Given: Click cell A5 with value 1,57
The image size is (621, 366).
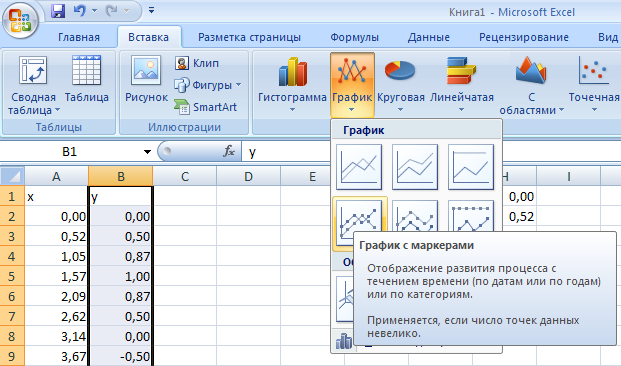Looking at the screenshot, I should pyautogui.click(x=56, y=276).
